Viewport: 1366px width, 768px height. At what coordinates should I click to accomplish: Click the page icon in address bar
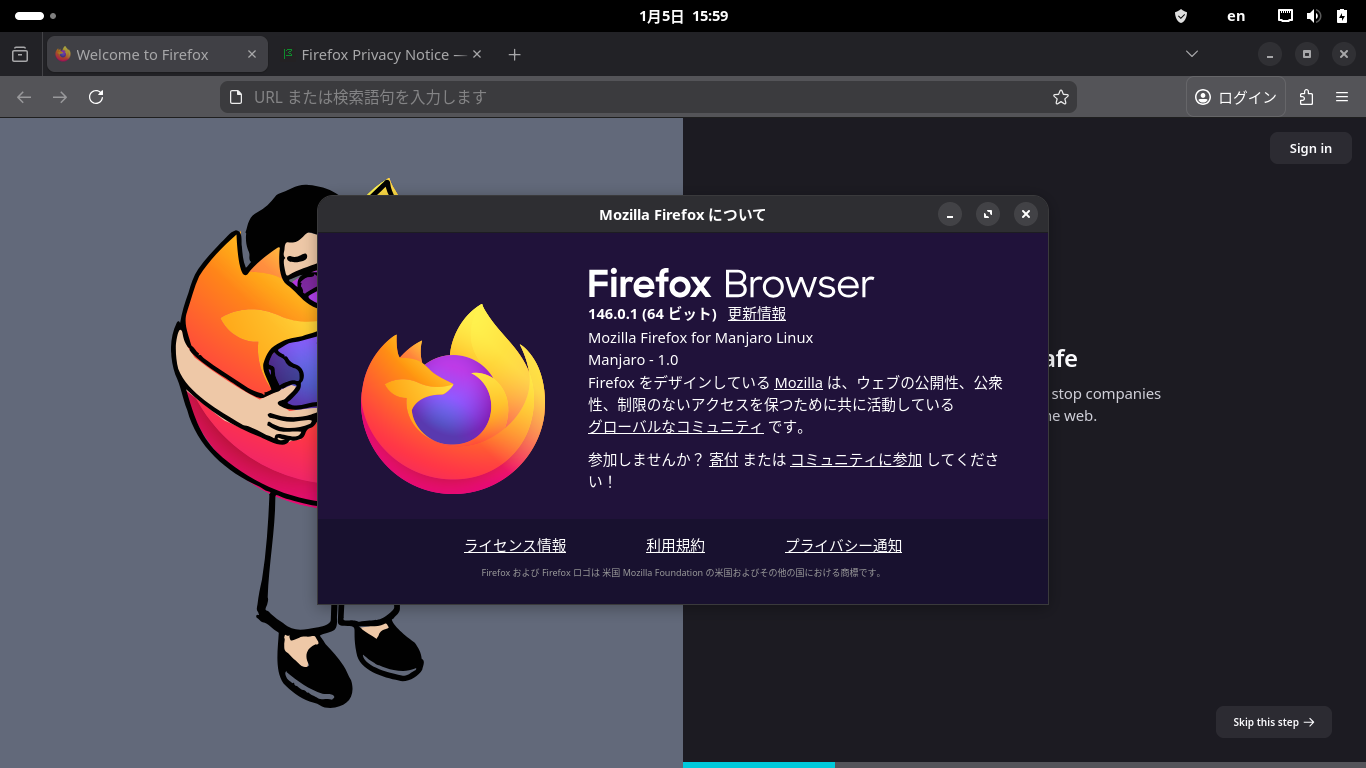pos(236,97)
